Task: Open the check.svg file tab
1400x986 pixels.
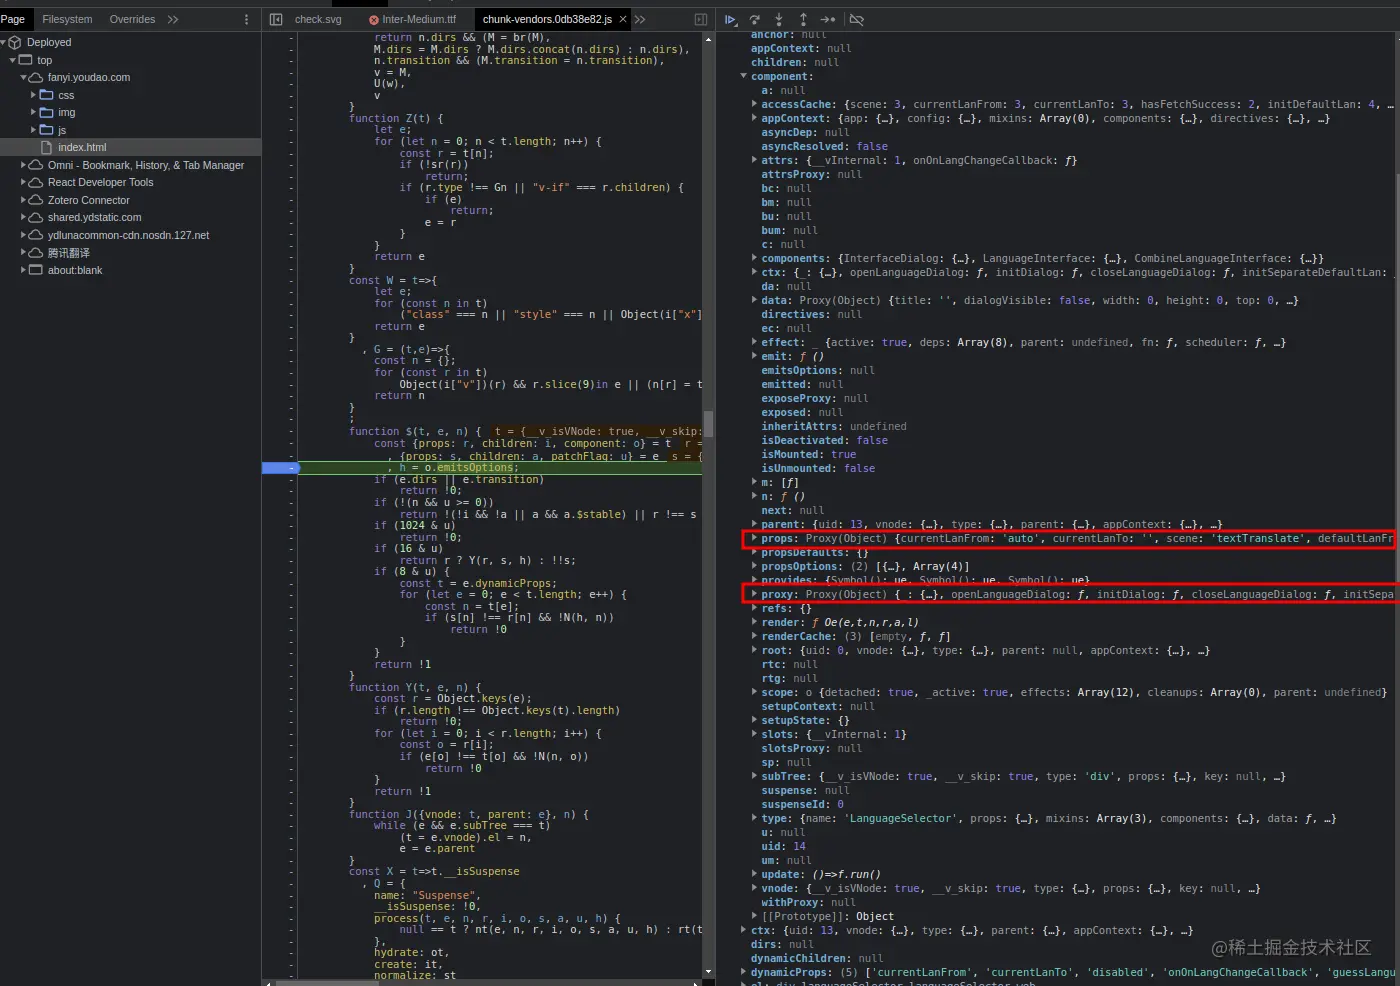Action: point(318,19)
